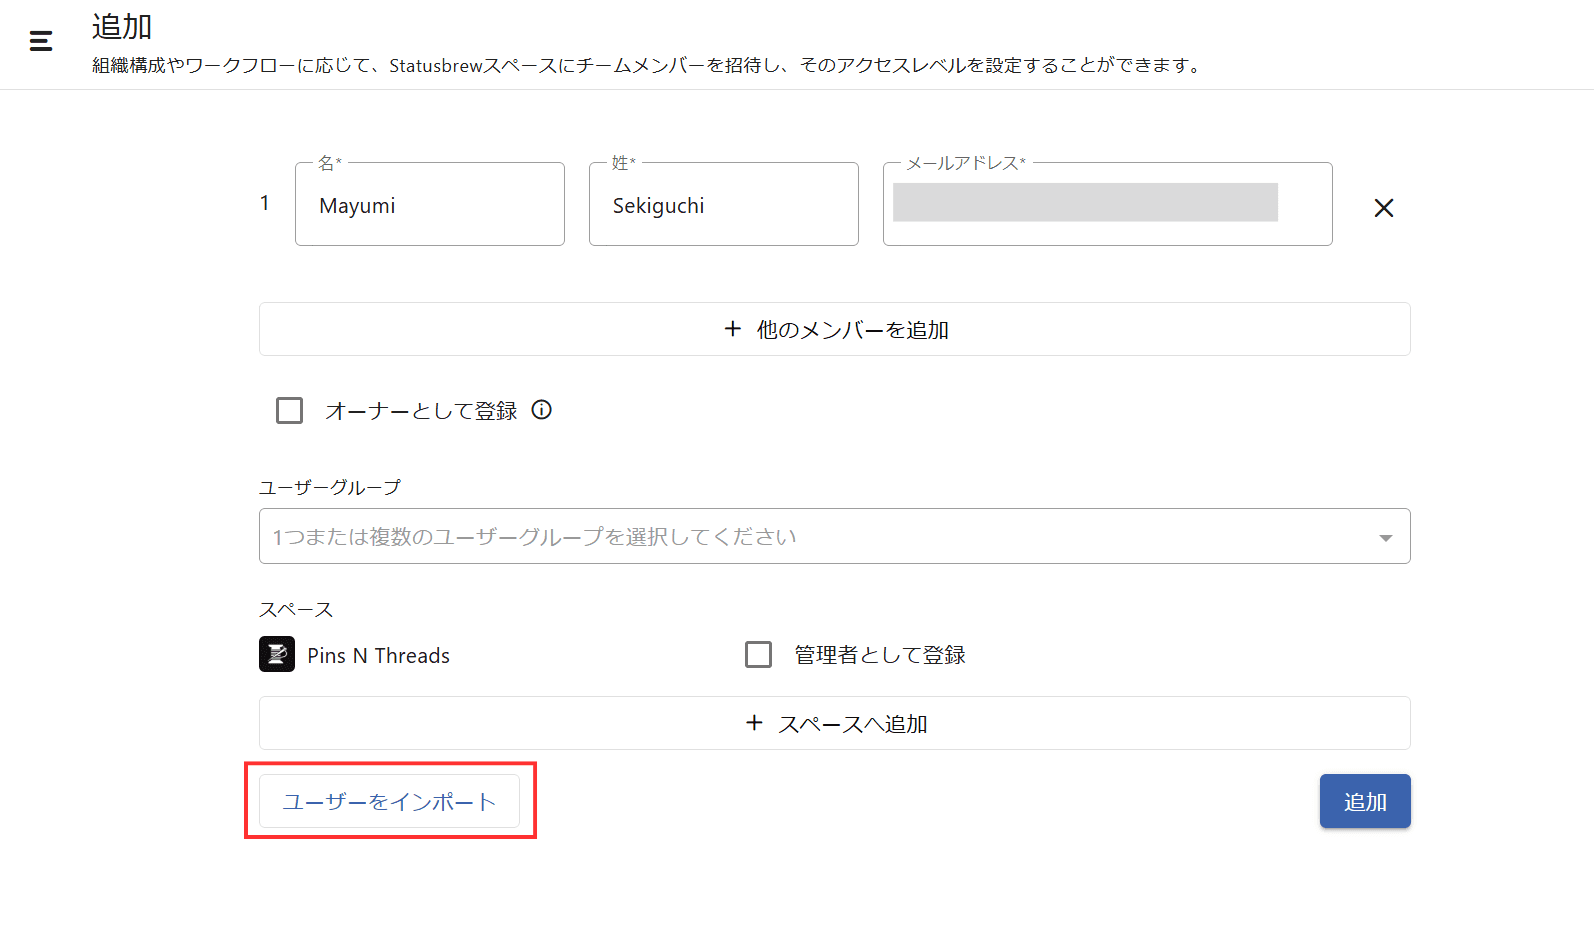Click into the メールアドレス input field
The image size is (1594, 940).
pyautogui.click(x=1106, y=206)
